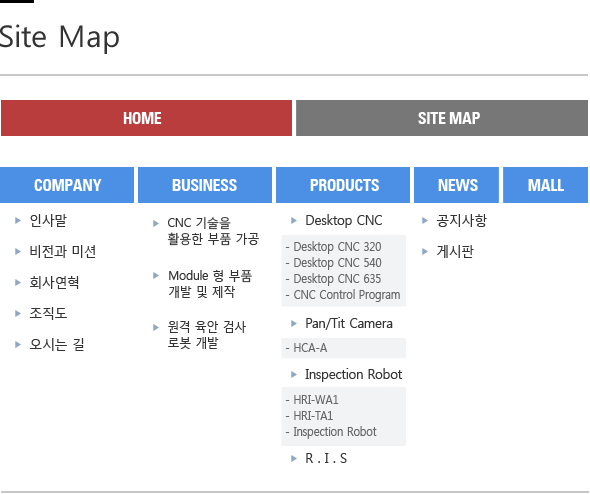Open the Desktop CNC 540 sub-link
The image size is (590, 494).
[337, 263]
